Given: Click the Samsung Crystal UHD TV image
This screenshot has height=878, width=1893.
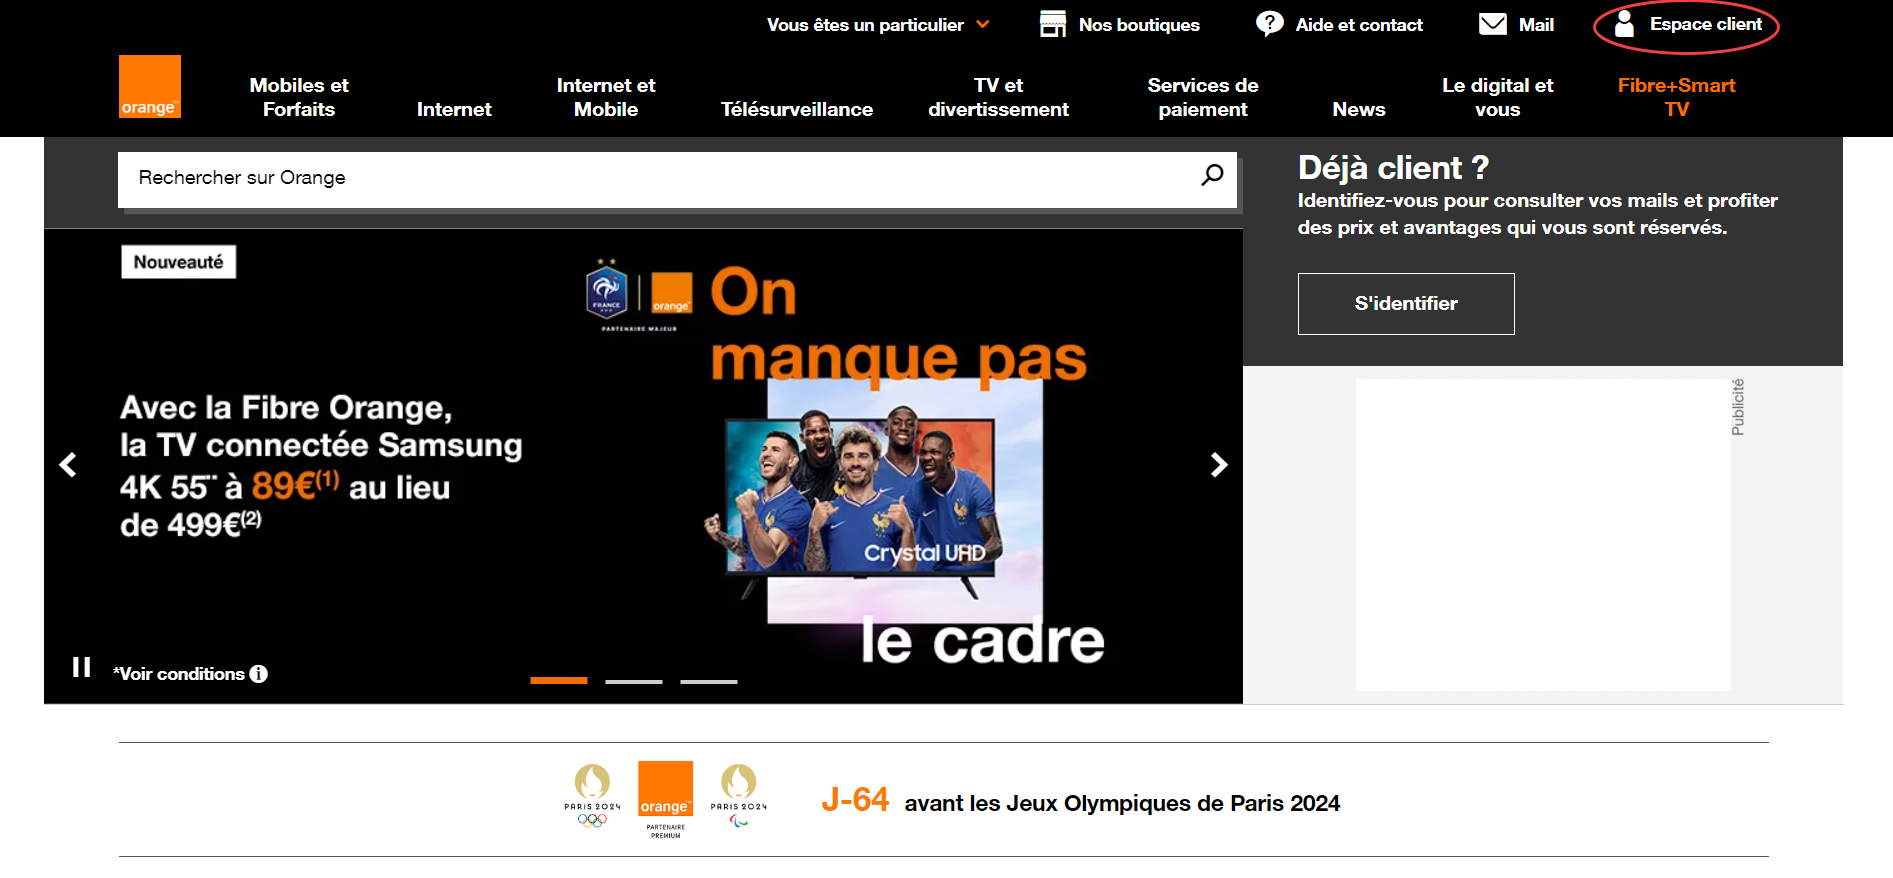Looking at the screenshot, I should click(861, 500).
